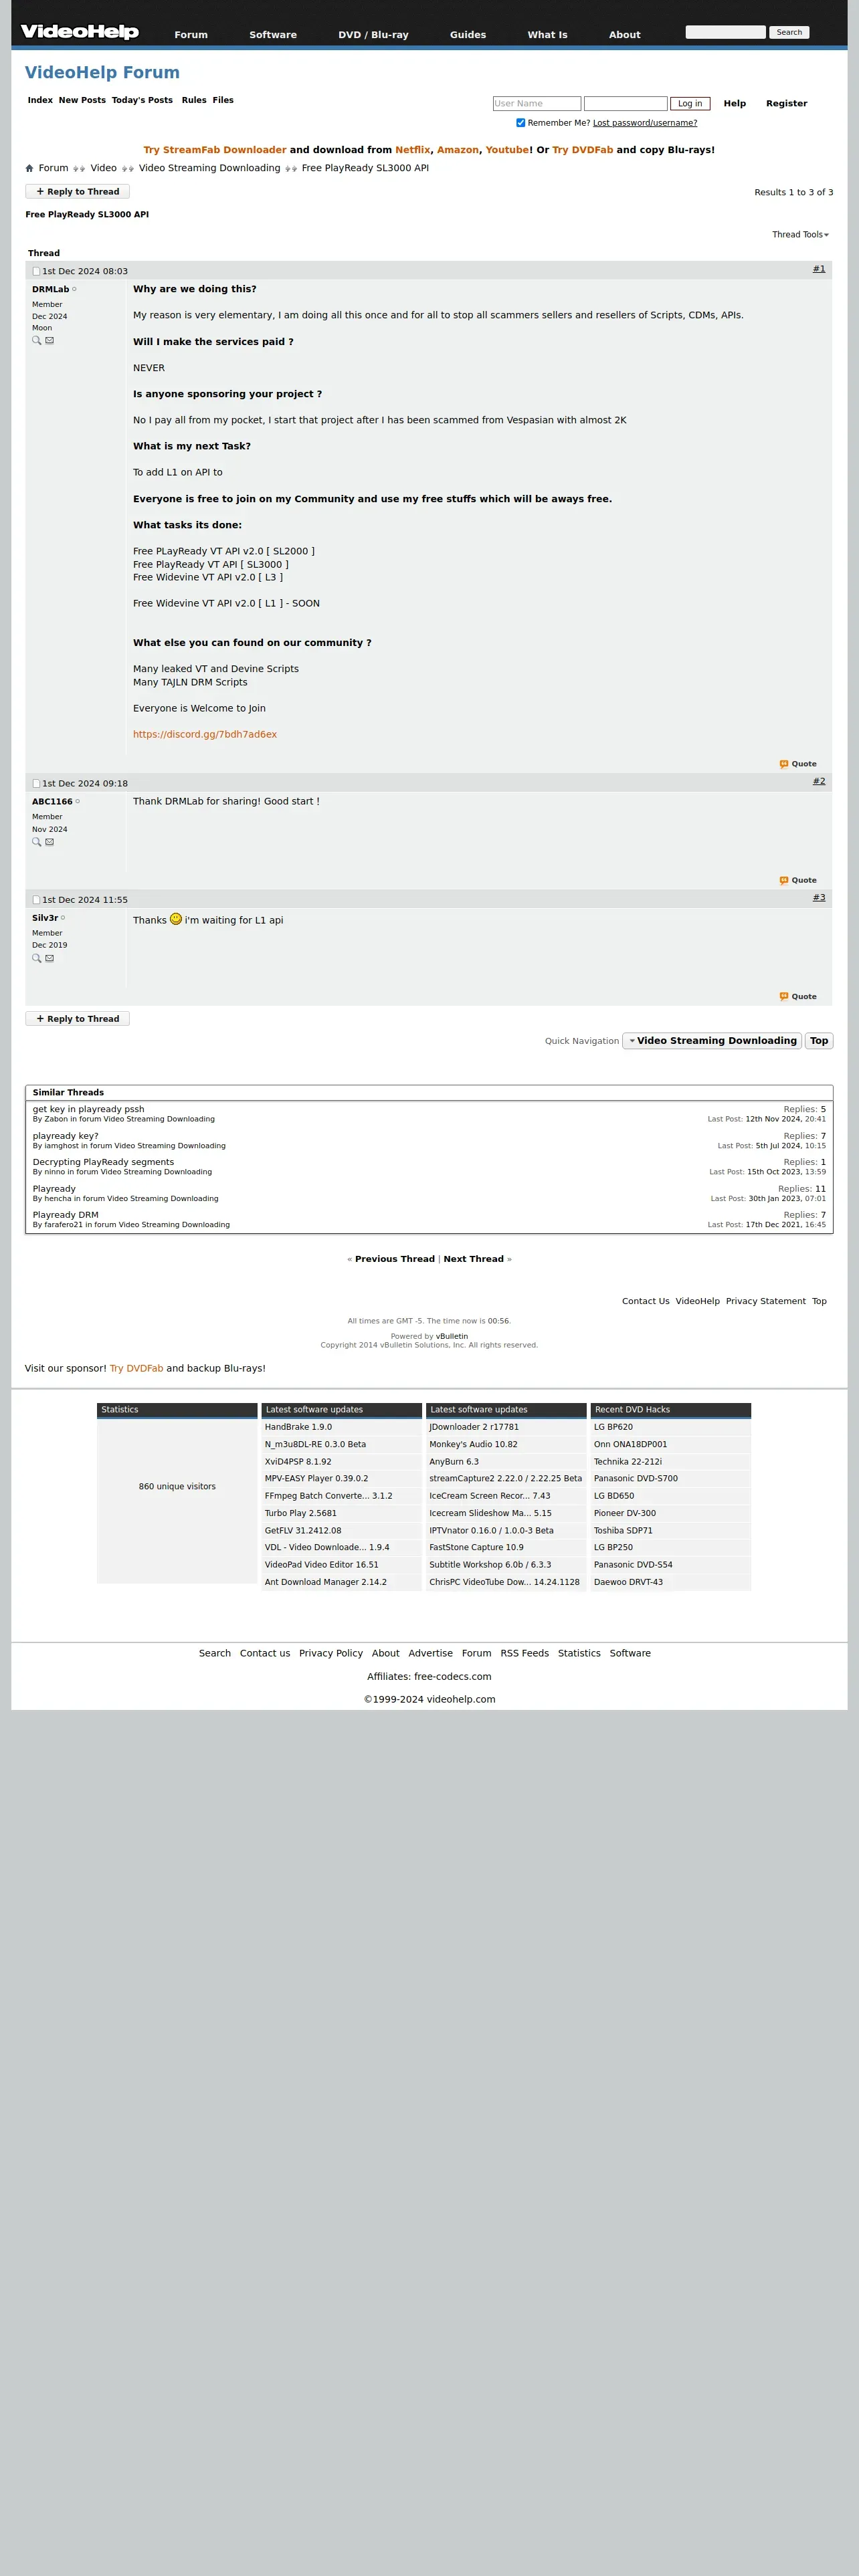
Task: Open JDownloader 2 r17781 update
Action: (474, 1428)
